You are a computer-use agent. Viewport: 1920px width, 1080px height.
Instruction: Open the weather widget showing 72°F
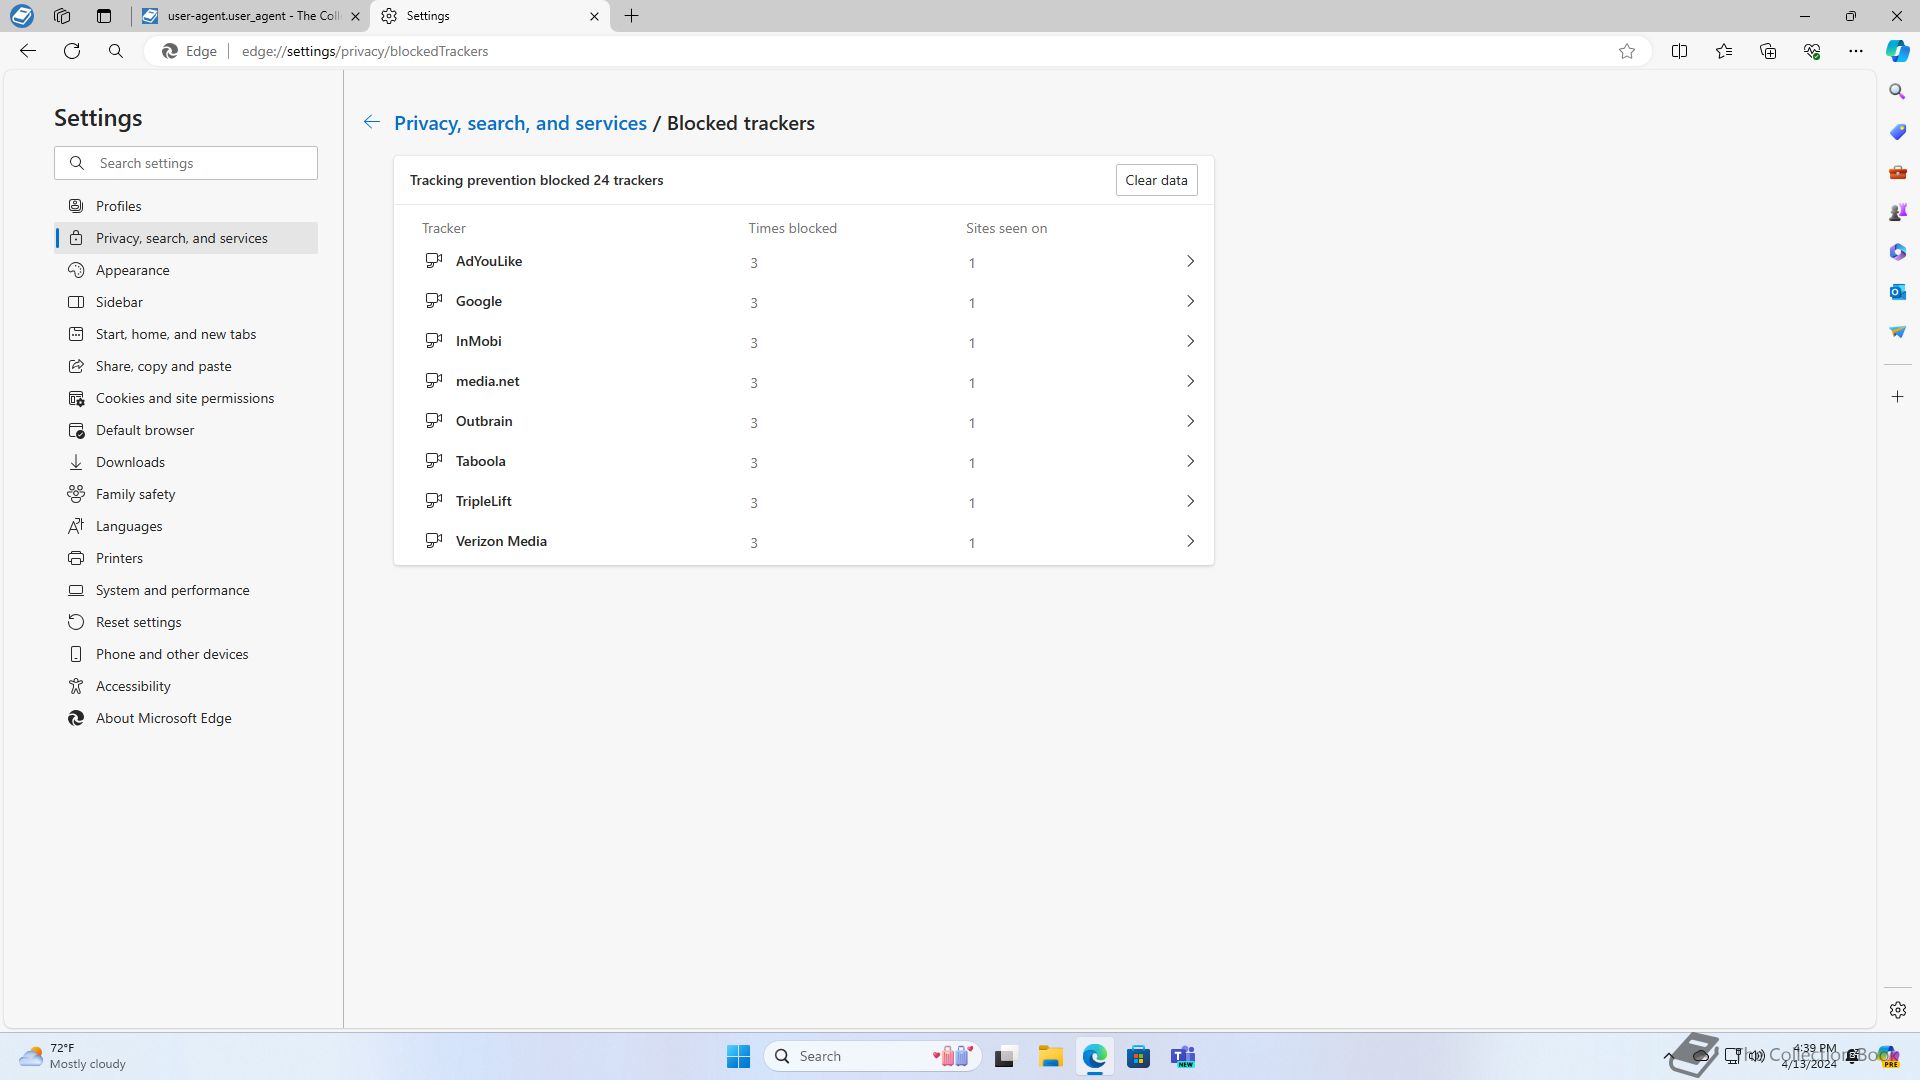tap(74, 1056)
